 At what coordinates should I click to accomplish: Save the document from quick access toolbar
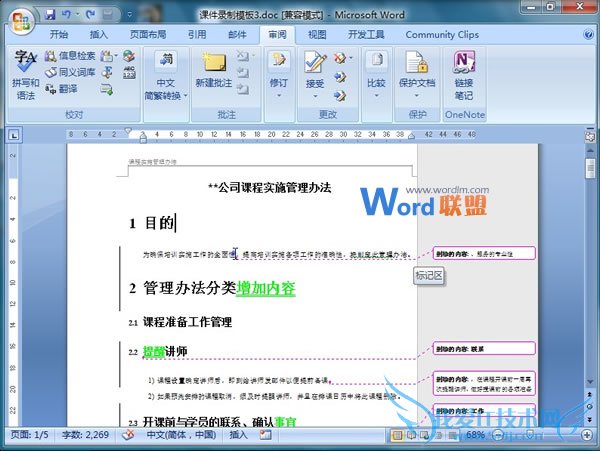50,15
